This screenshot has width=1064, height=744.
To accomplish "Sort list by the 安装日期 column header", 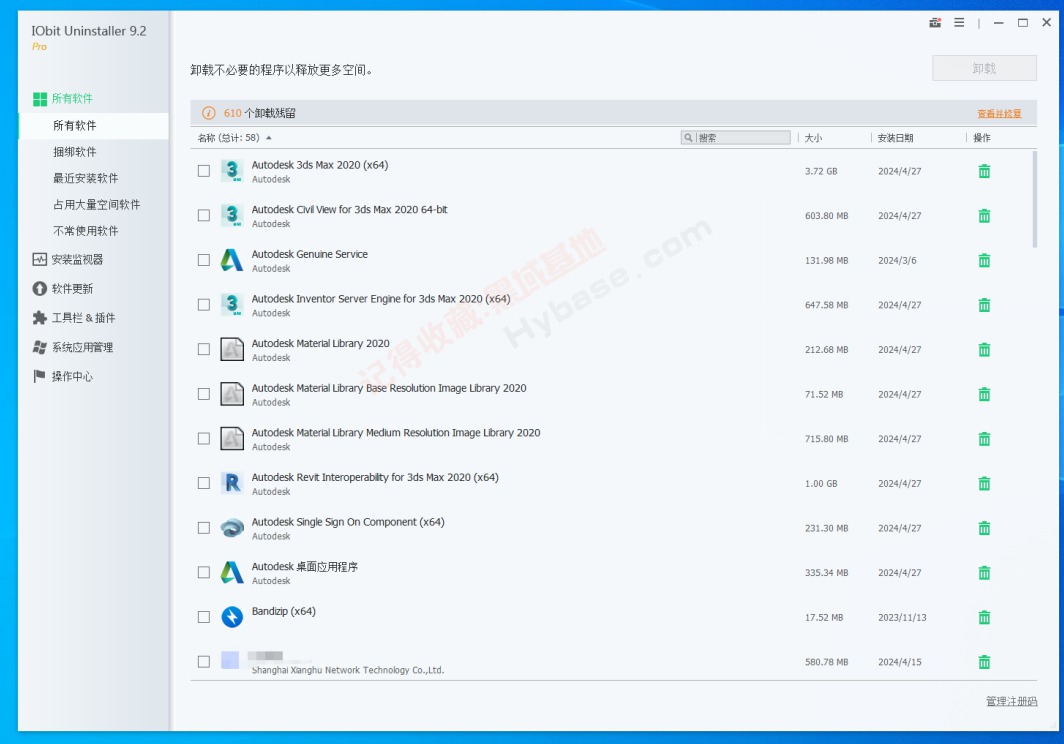I will 895,138.
